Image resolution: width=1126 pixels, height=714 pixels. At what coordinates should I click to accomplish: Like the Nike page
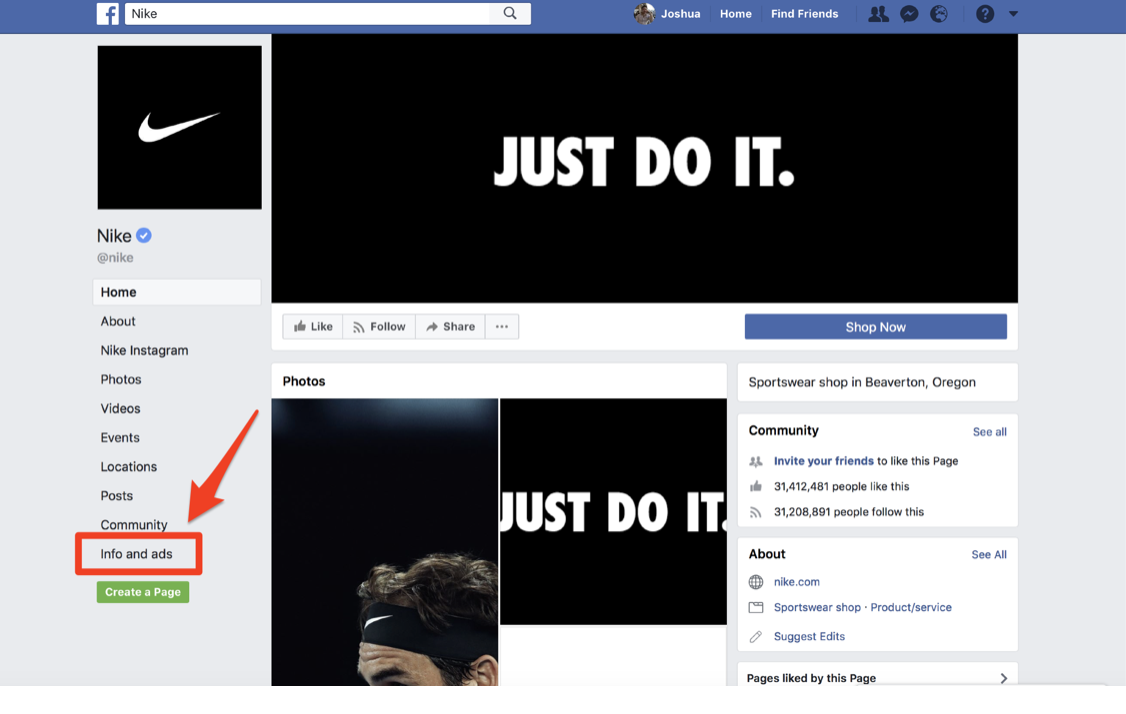click(312, 327)
